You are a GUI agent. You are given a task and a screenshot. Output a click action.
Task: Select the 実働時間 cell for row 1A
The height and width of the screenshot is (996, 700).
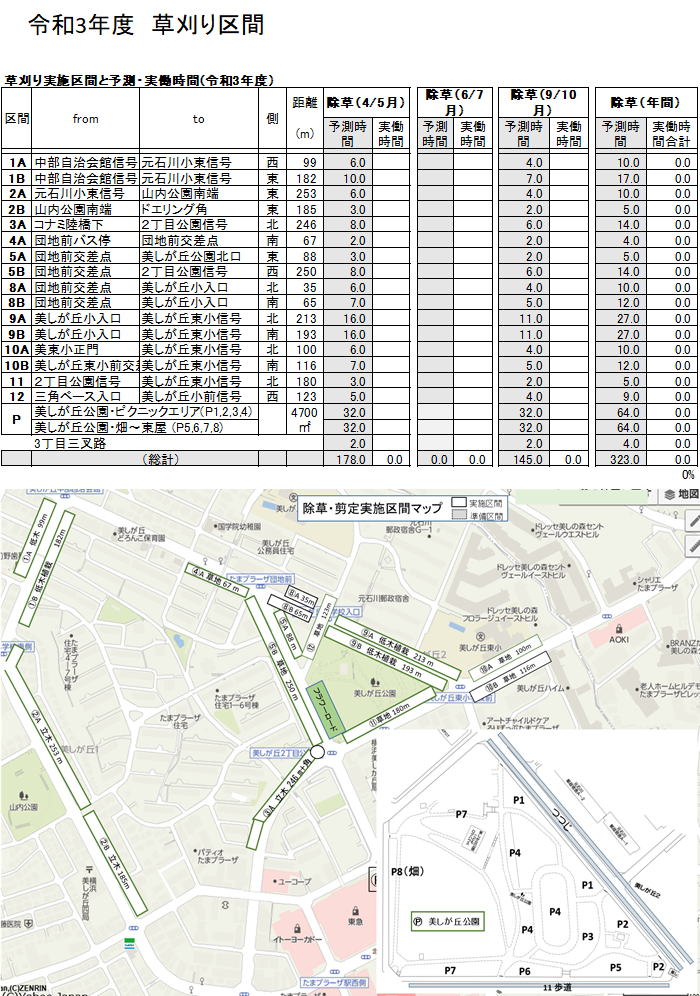point(391,162)
